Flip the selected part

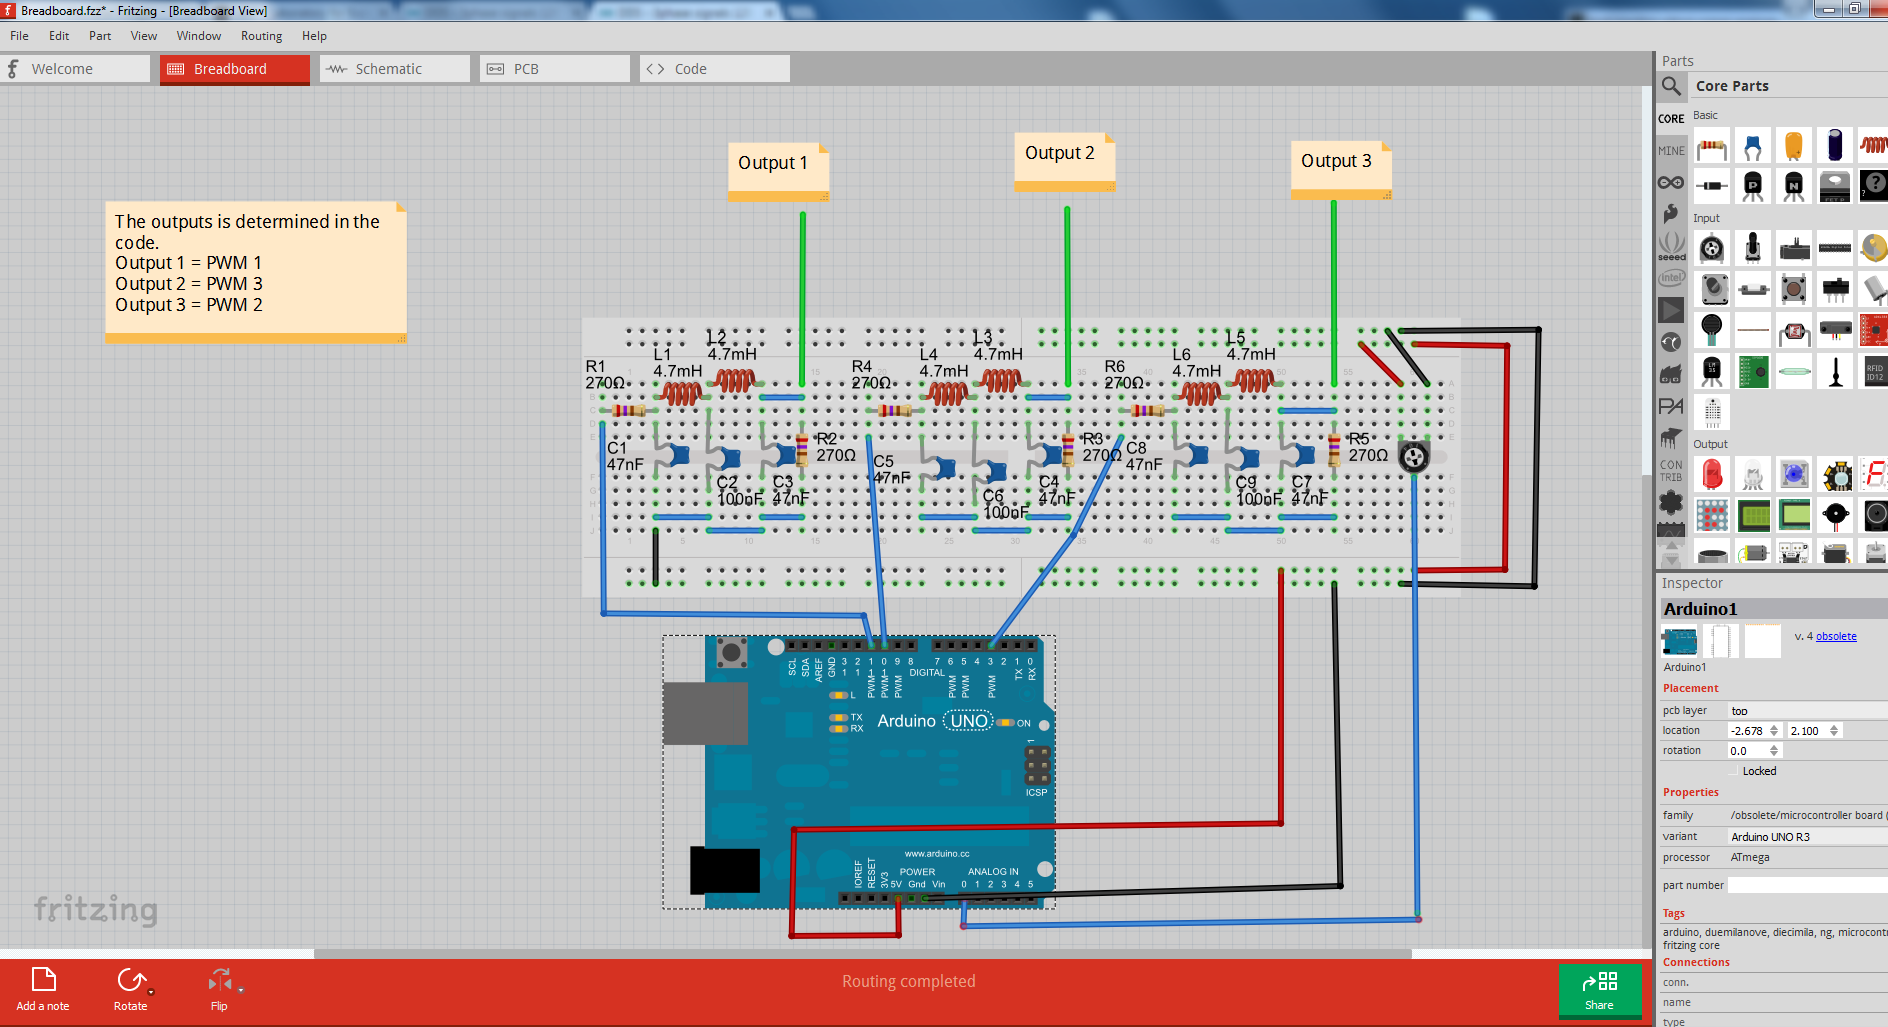(x=219, y=989)
